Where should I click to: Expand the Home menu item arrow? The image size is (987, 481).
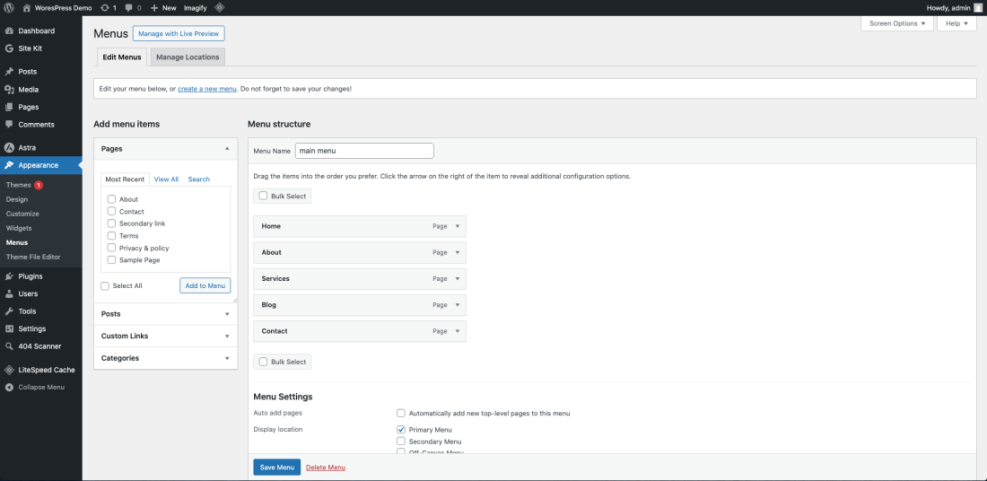click(x=458, y=226)
